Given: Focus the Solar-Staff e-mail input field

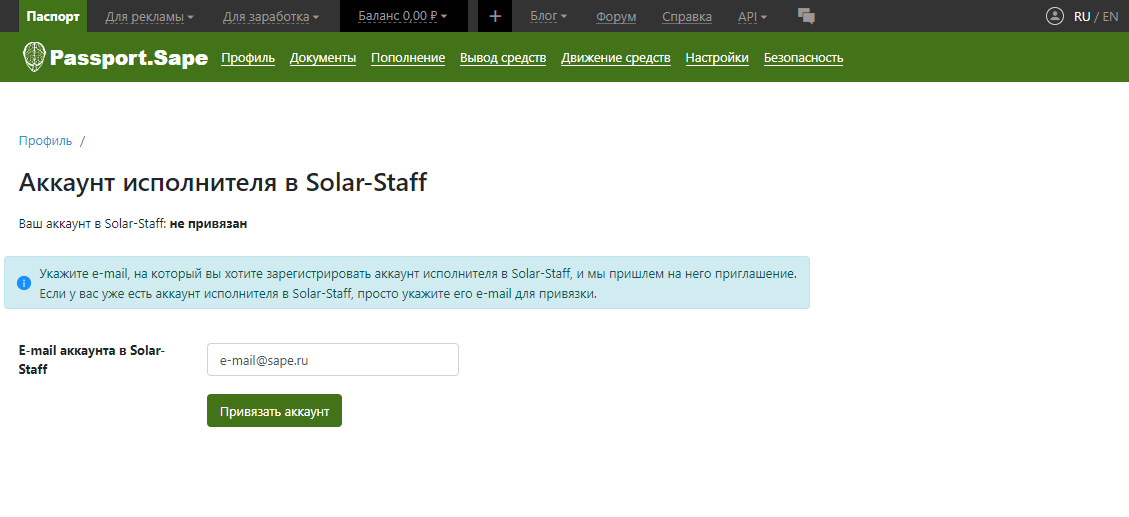Looking at the screenshot, I should (333, 359).
